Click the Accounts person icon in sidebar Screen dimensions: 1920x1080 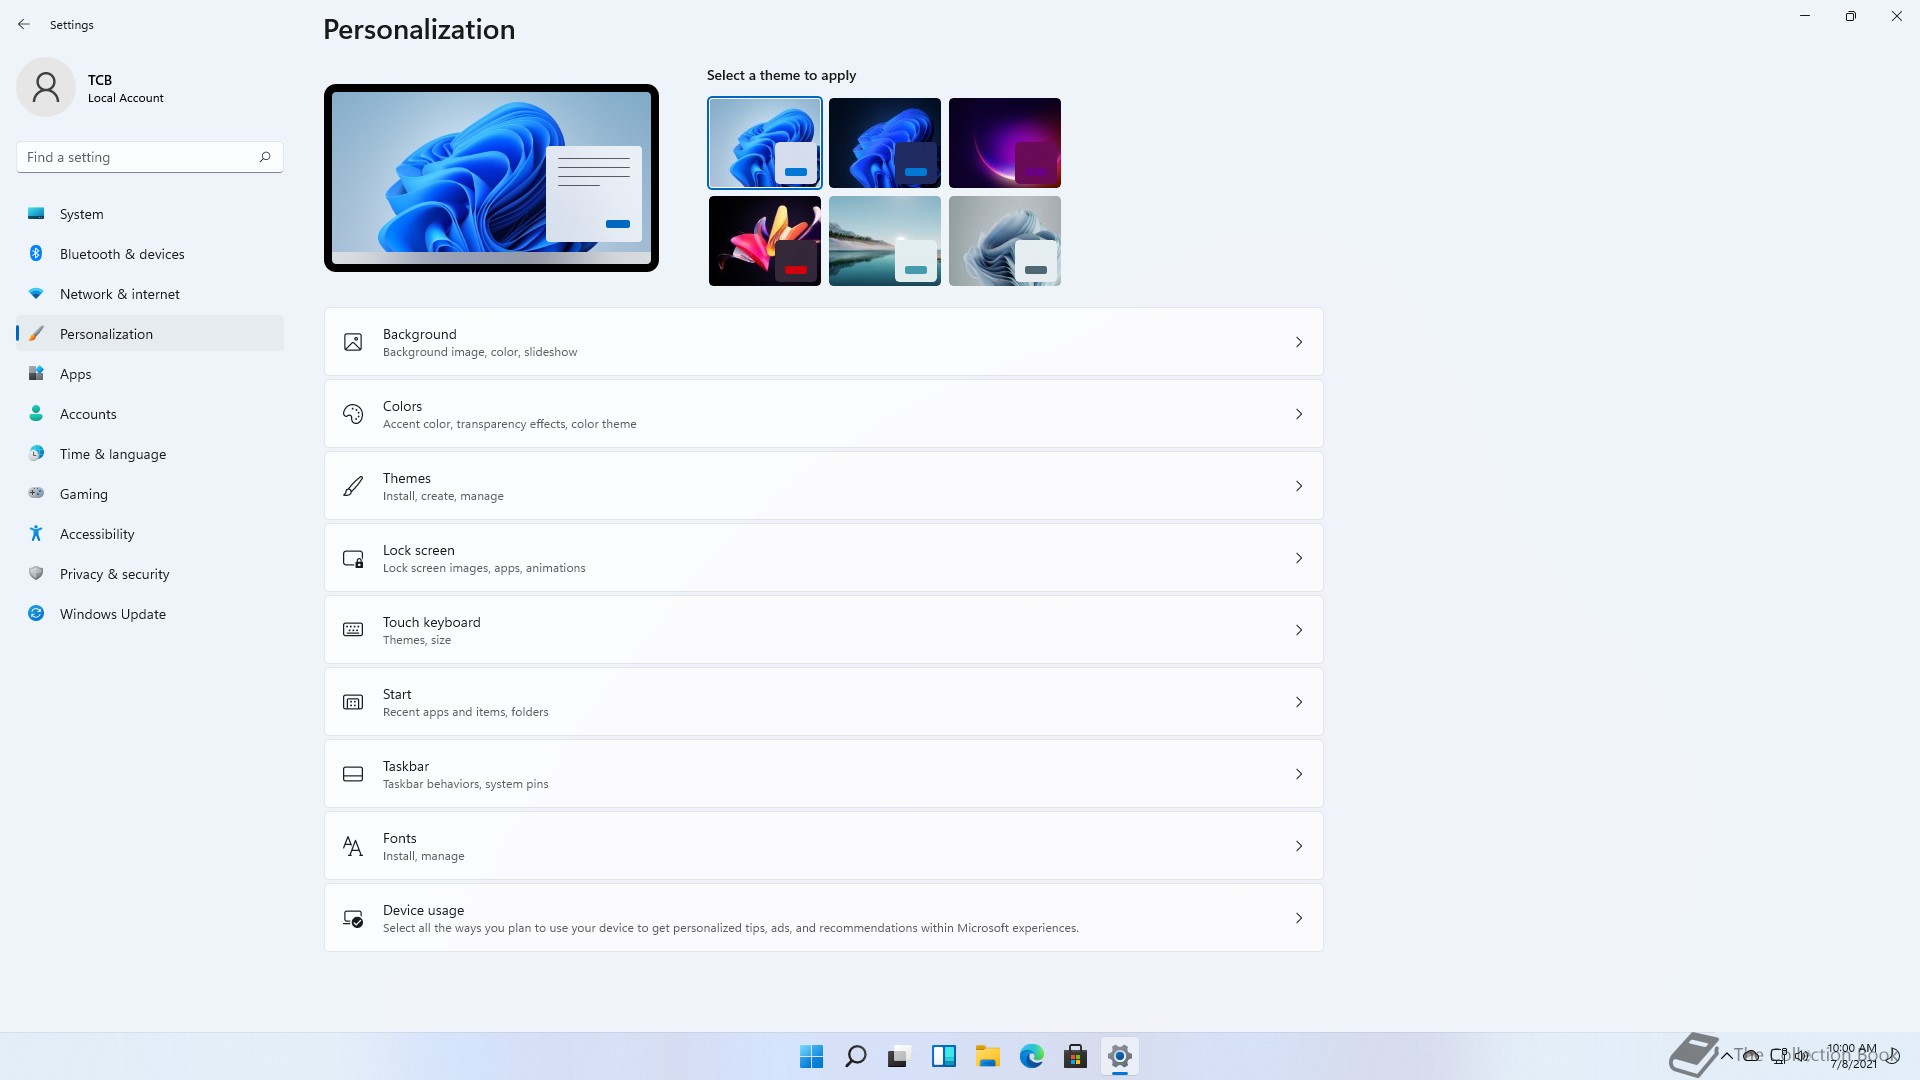(x=36, y=413)
